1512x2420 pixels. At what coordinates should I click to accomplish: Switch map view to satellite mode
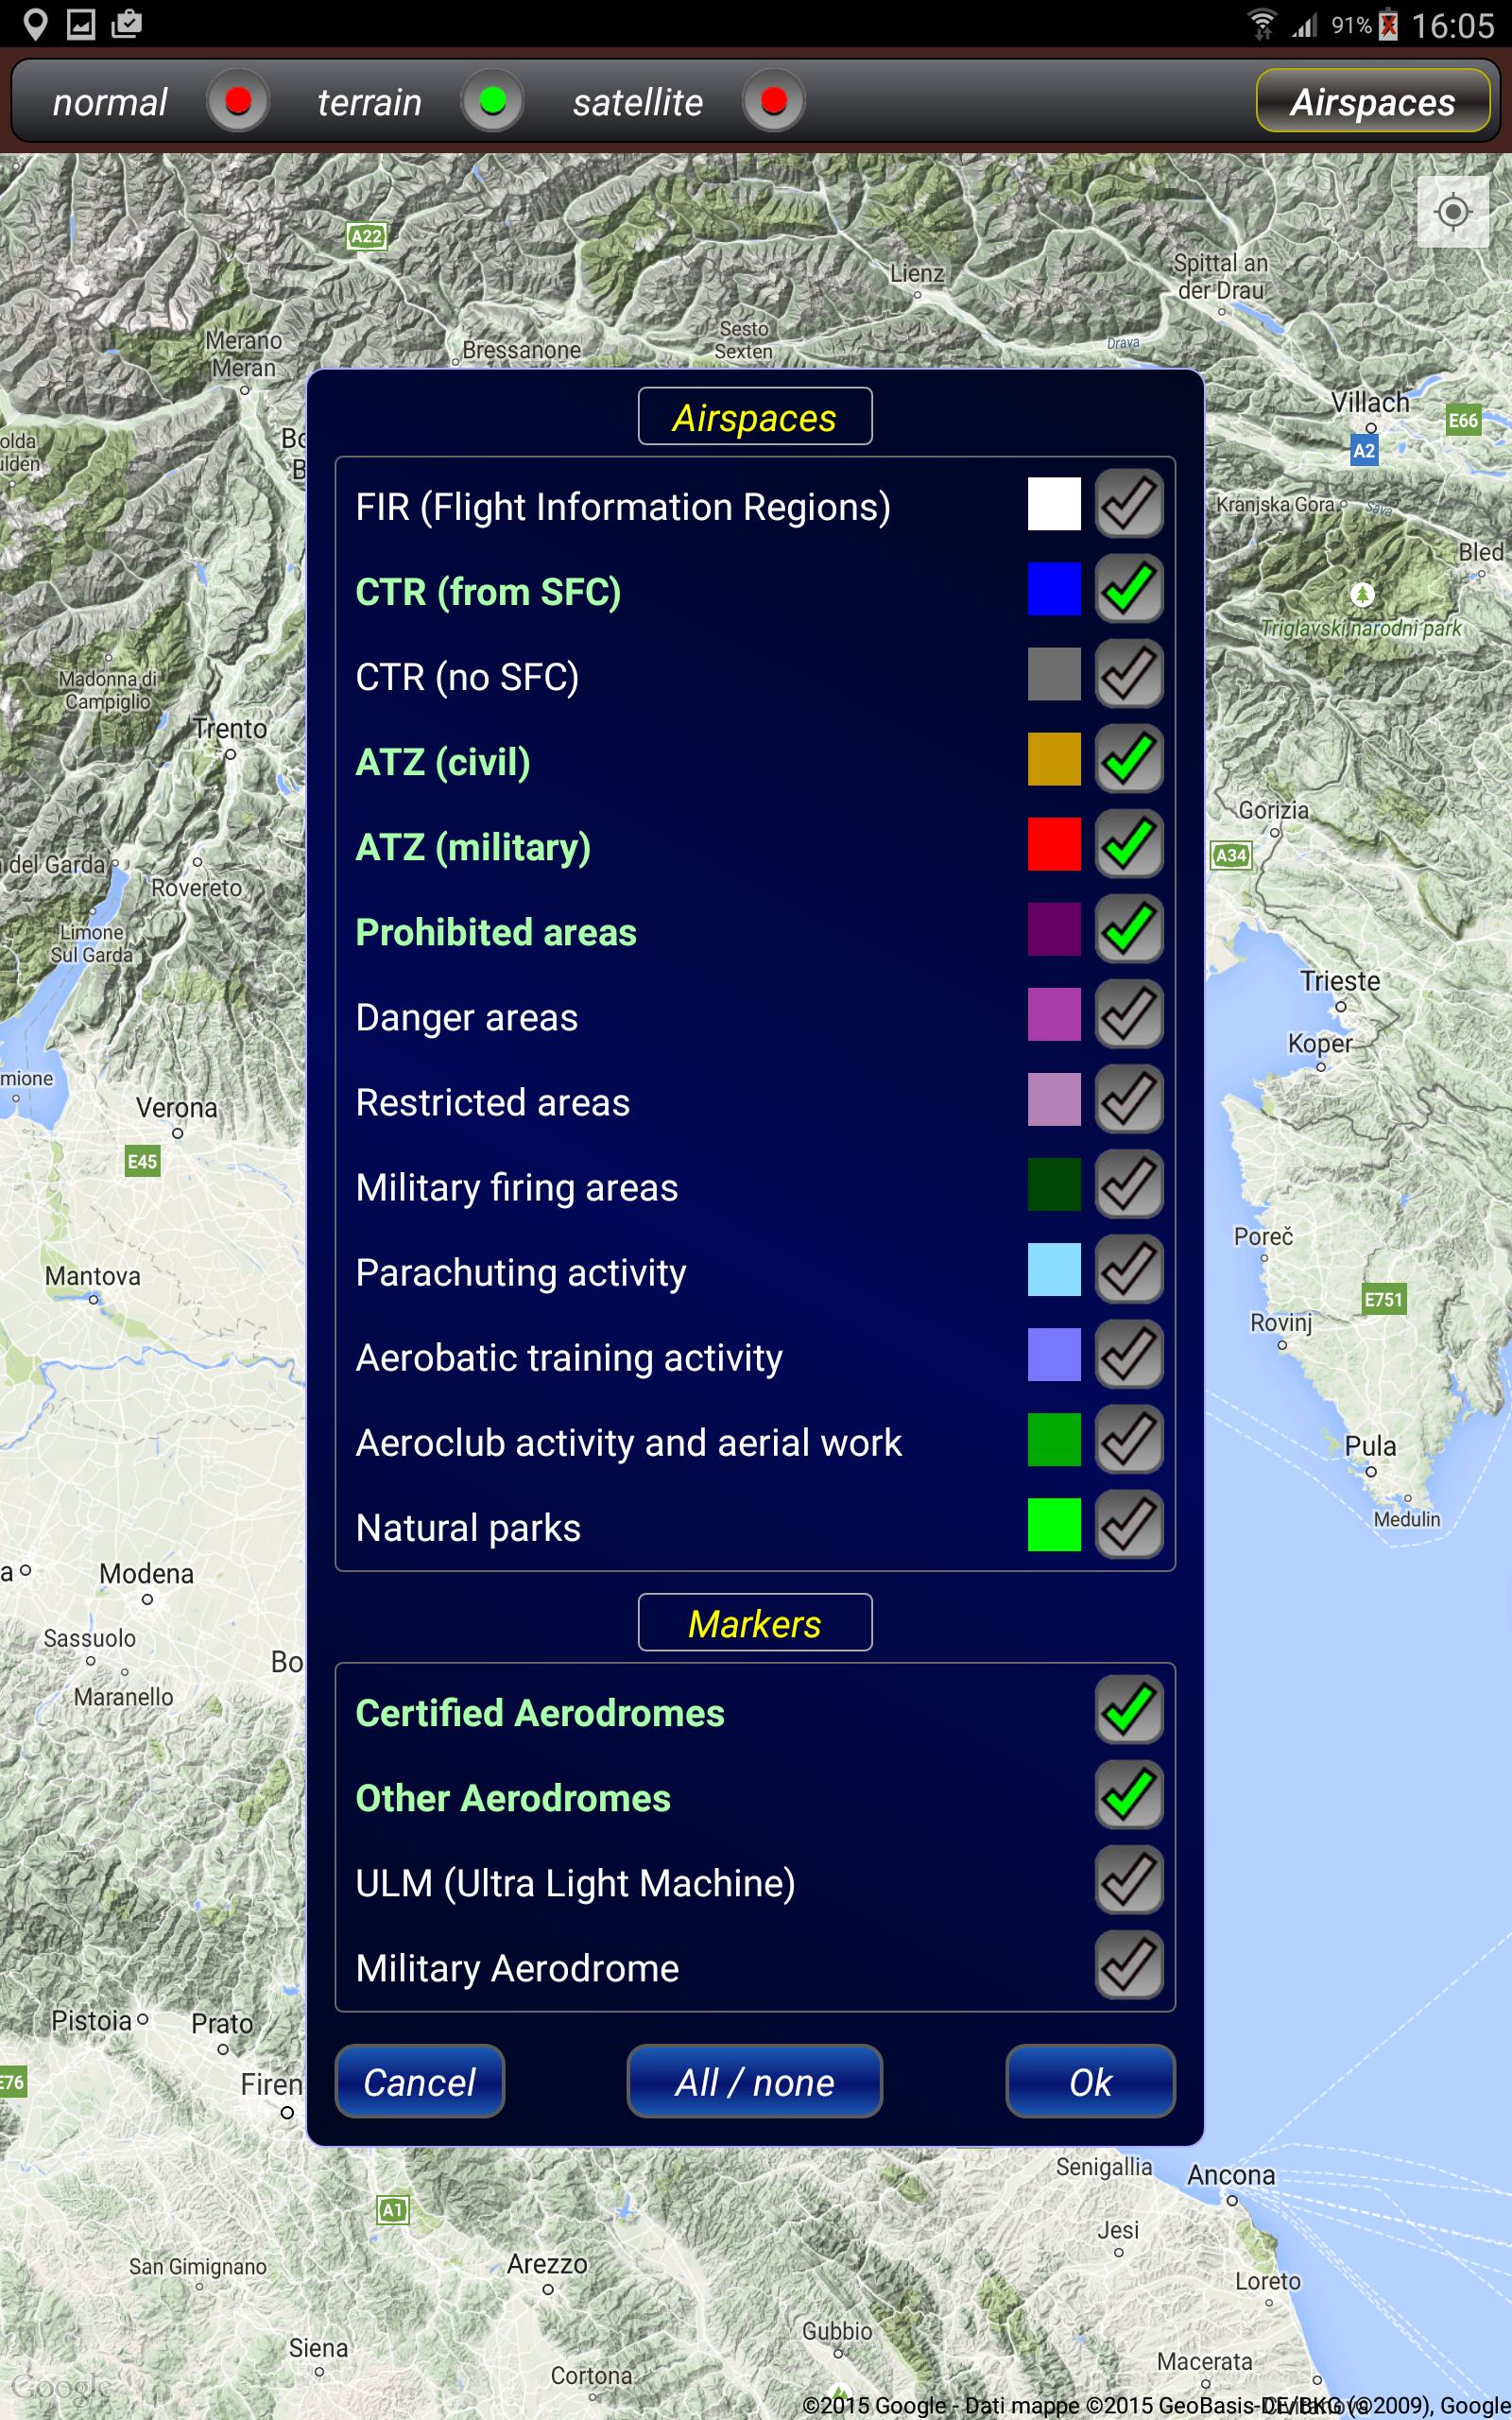tap(775, 101)
